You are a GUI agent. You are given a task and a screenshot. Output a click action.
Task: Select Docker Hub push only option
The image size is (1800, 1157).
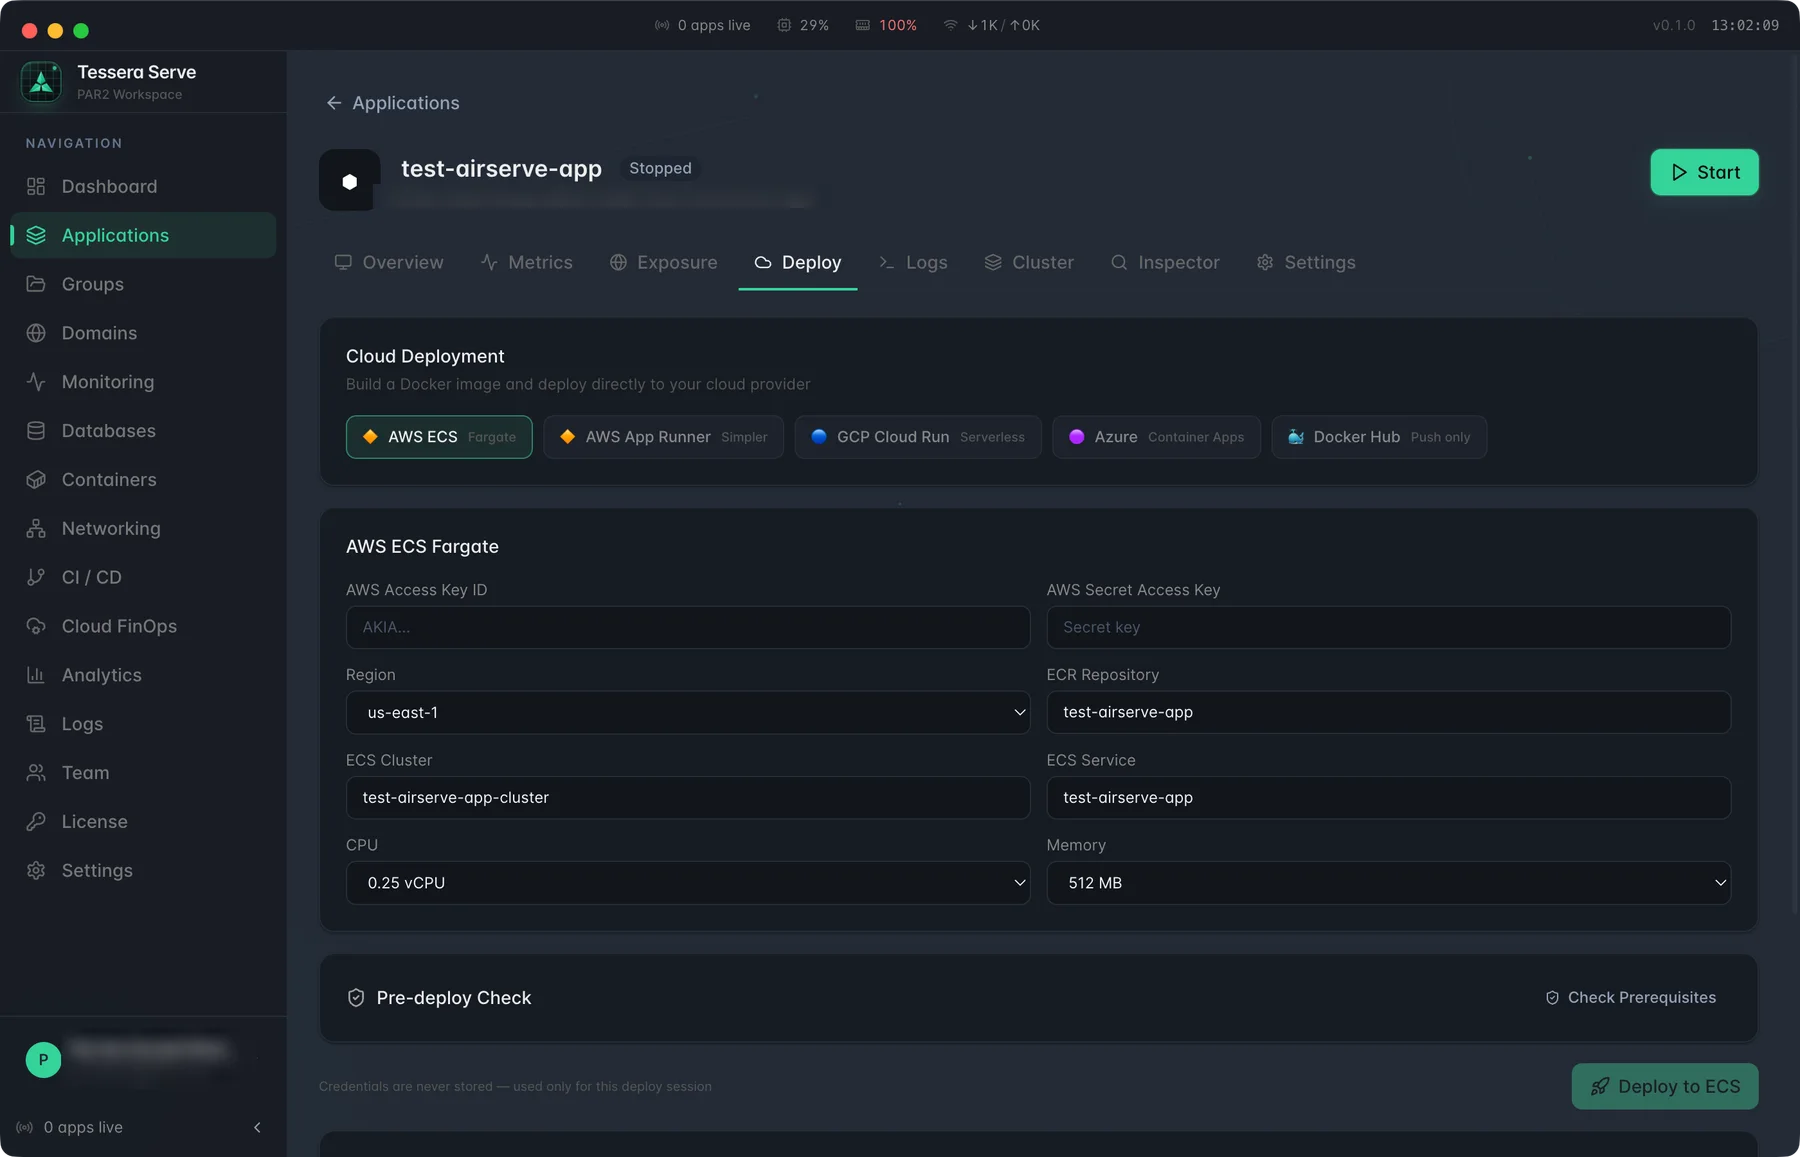(x=1379, y=437)
